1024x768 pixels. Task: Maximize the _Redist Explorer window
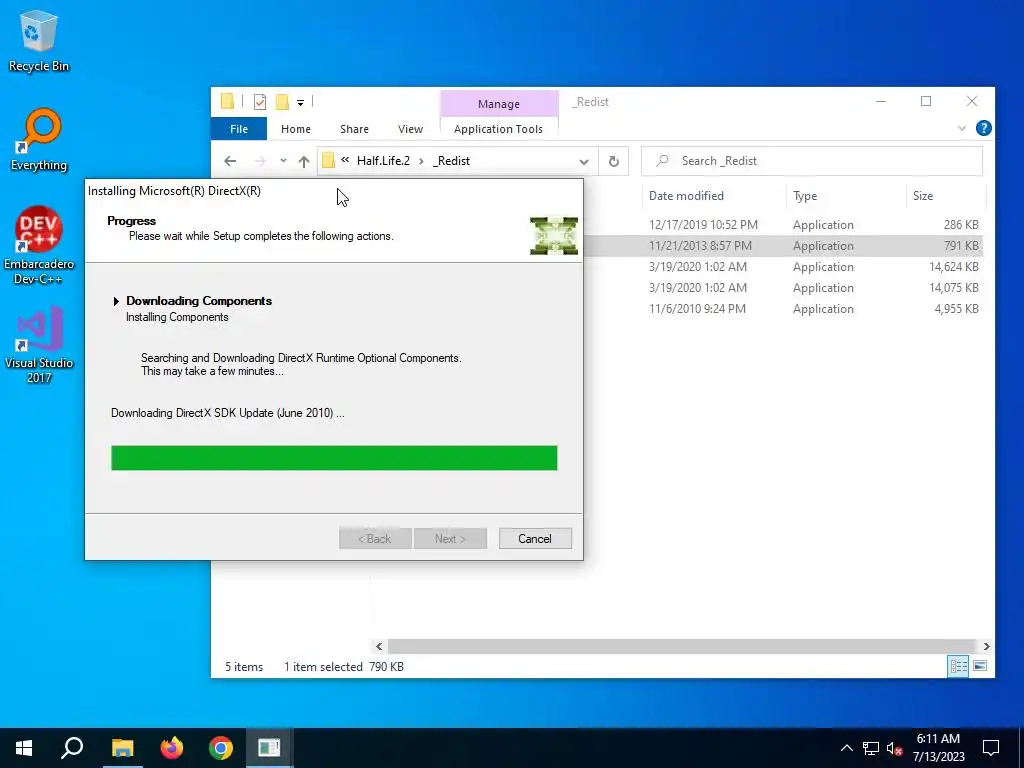925,101
